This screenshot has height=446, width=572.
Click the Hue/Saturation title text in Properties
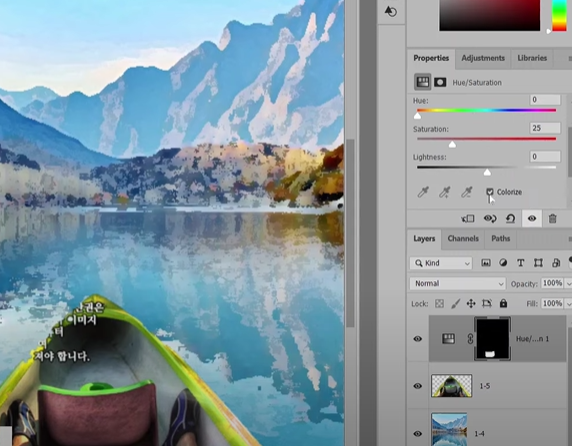tap(477, 82)
